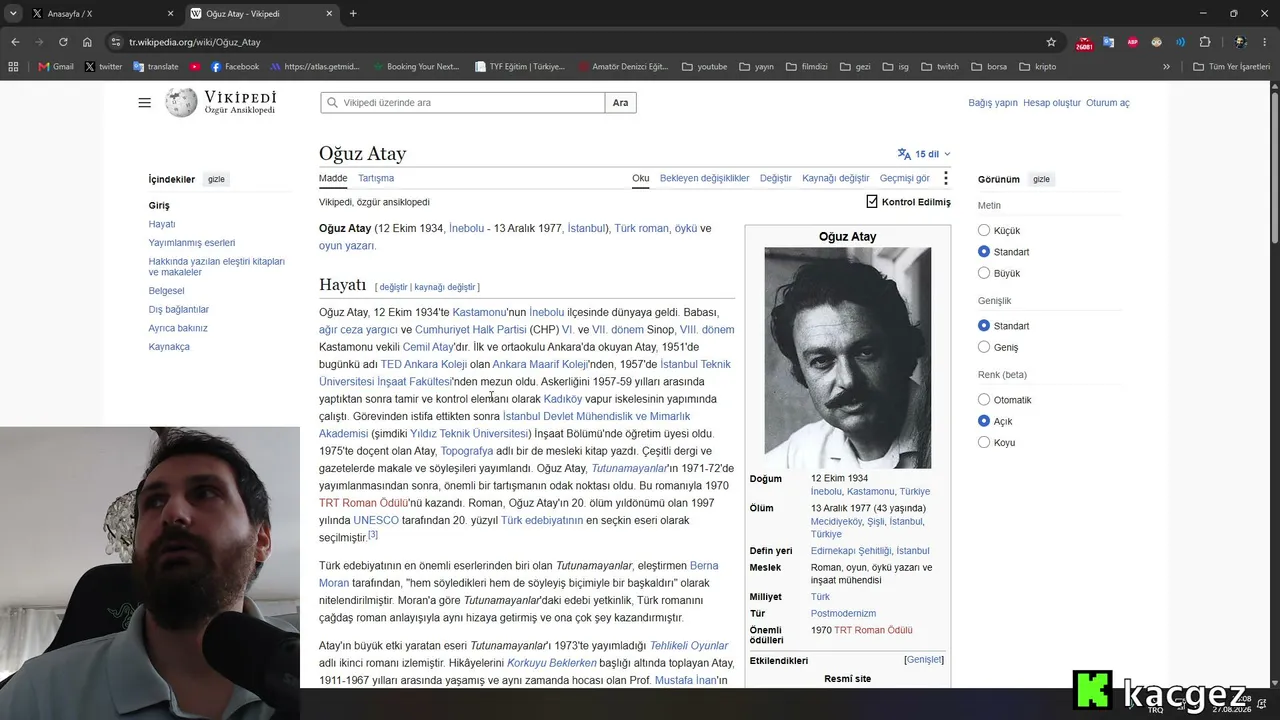Open the youtube bookmarks folder
The height and width of the screenshot is (720, 1280).
(704, 67)
